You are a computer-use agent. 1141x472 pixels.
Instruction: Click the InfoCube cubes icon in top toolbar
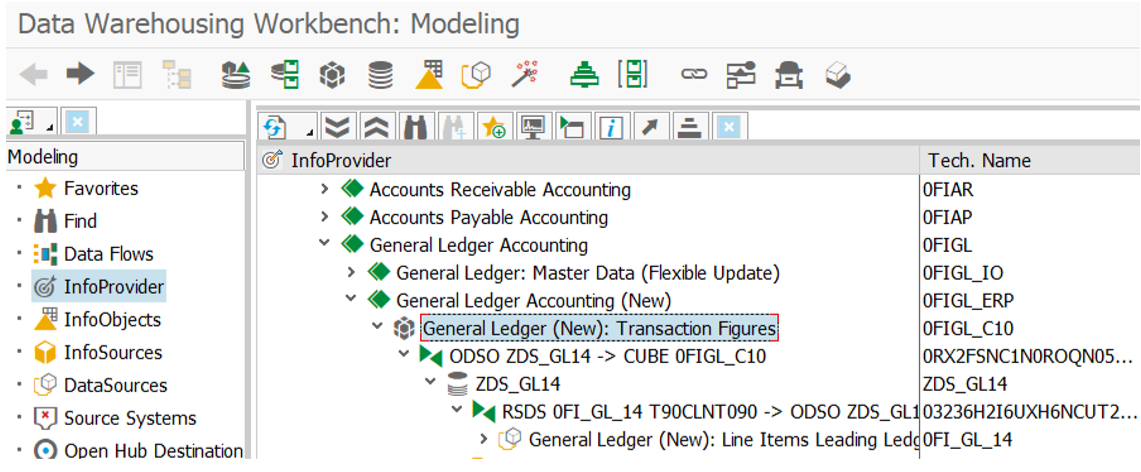332,74
